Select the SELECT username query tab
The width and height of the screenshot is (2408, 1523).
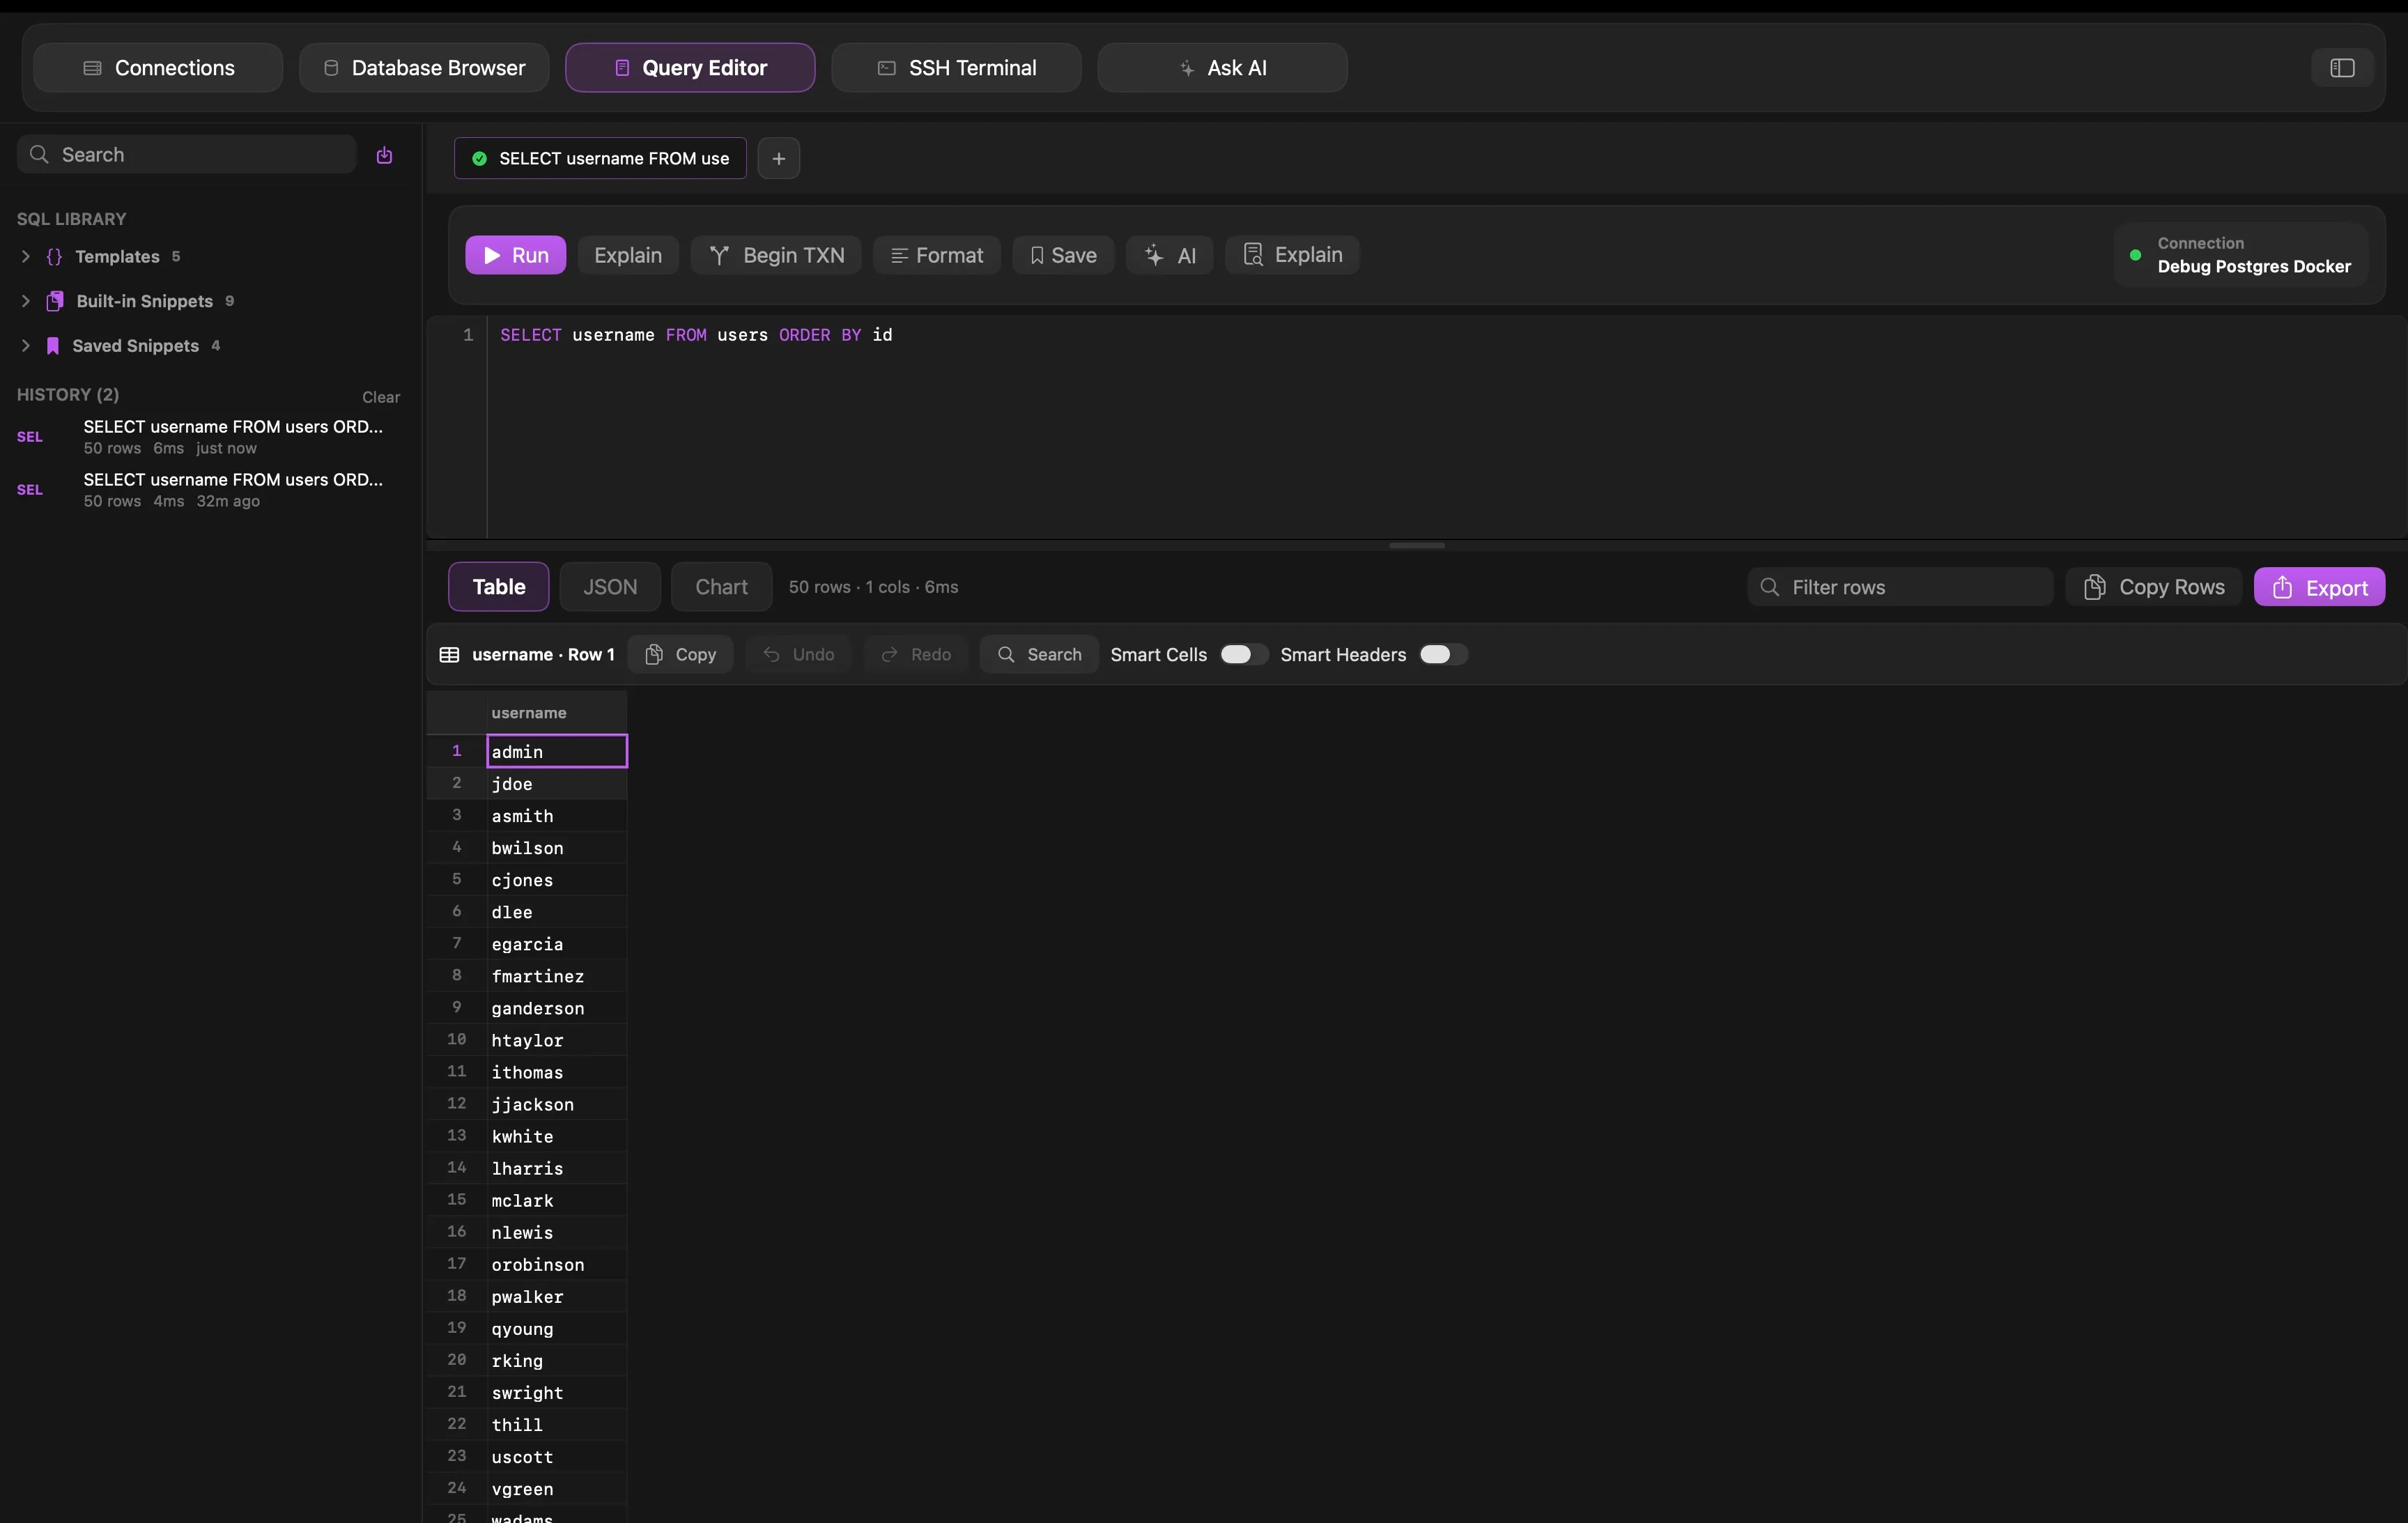[600, 158]
